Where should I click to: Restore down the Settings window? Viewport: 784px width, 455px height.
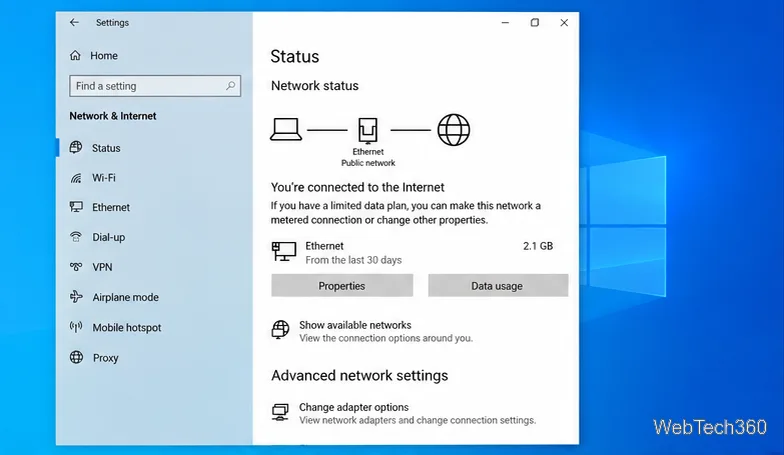coord(534,22)
